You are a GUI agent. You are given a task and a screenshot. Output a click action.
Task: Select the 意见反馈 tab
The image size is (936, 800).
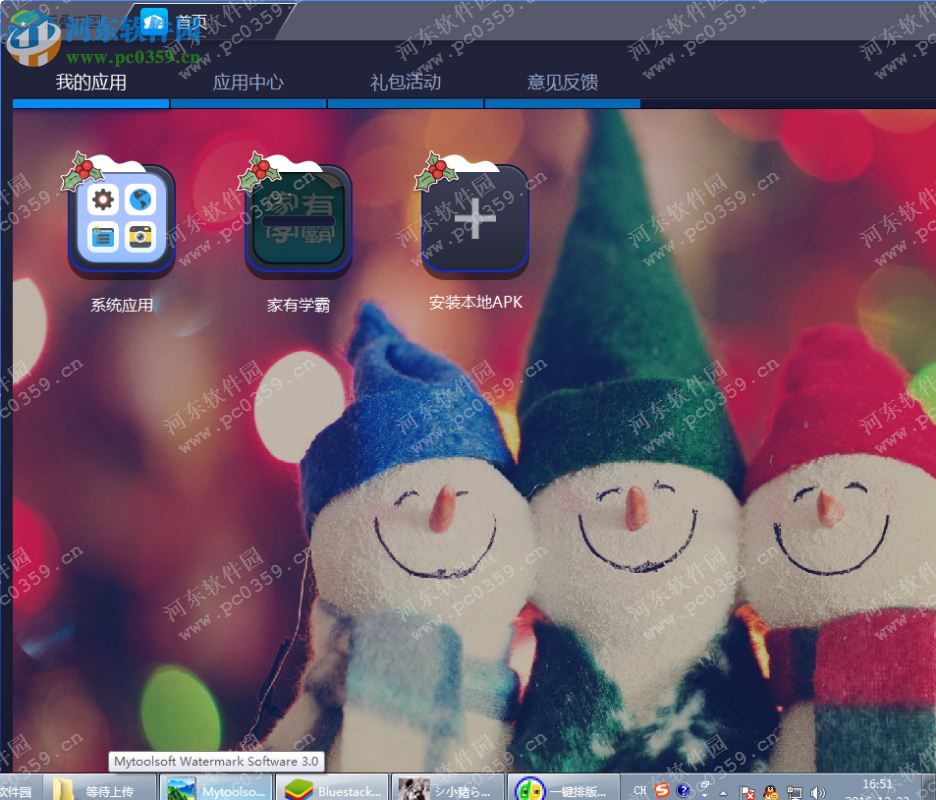pyautogui.click(x=562, y=82)
